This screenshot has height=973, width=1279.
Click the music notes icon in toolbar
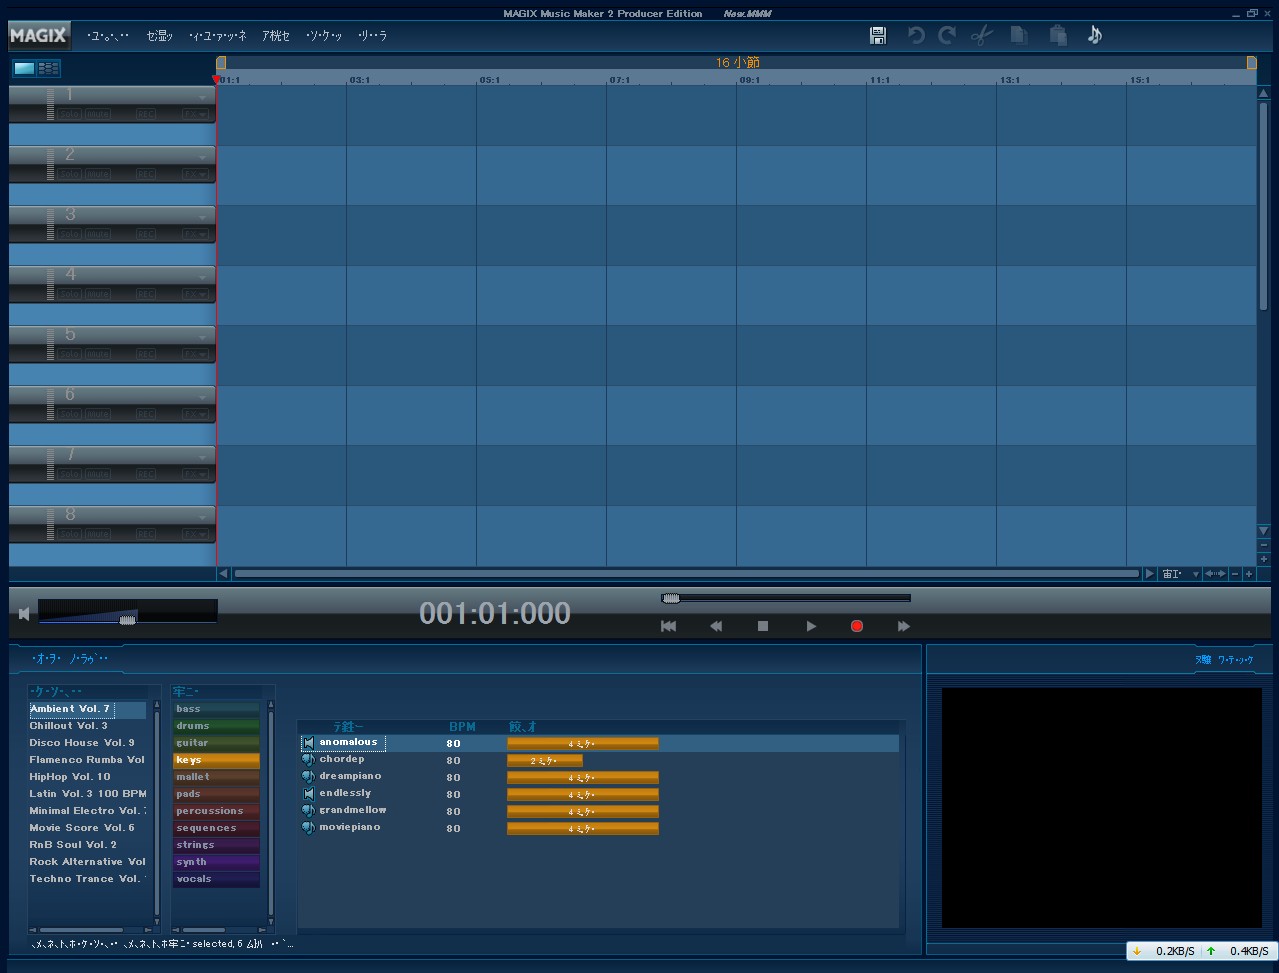(1095, 36)
